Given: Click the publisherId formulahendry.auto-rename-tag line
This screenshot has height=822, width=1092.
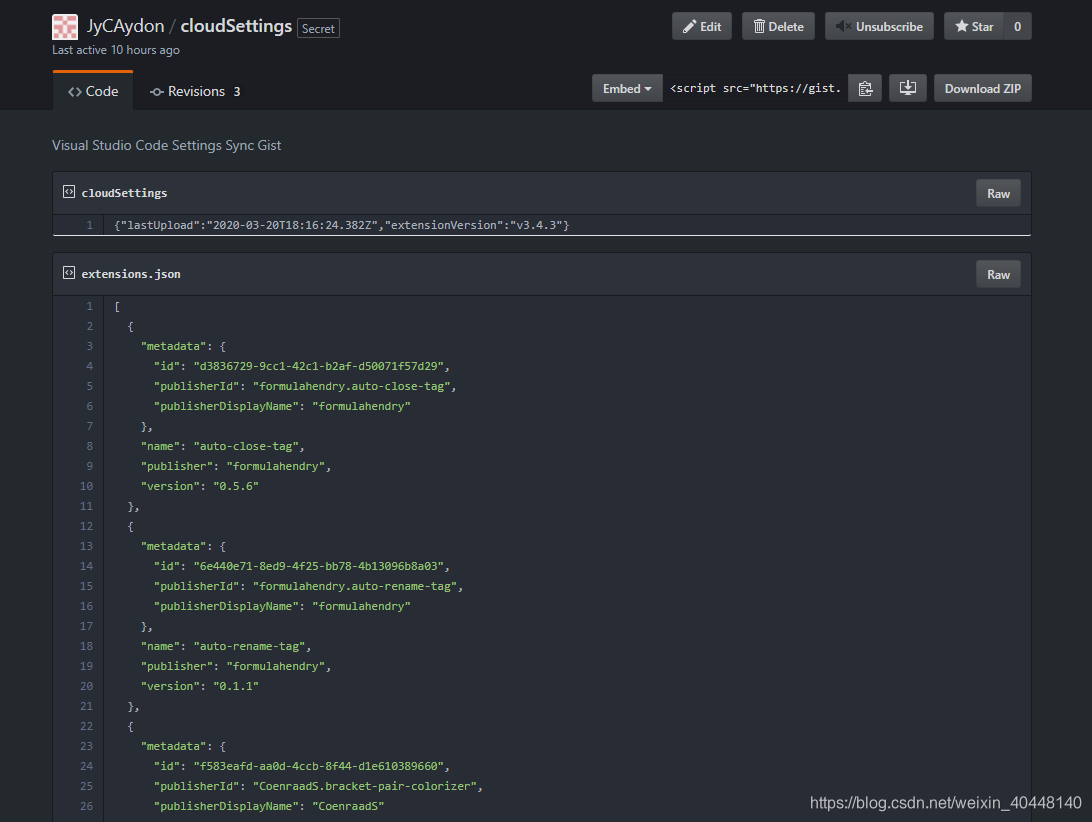Looking at the screenshot, I should 309,586.
